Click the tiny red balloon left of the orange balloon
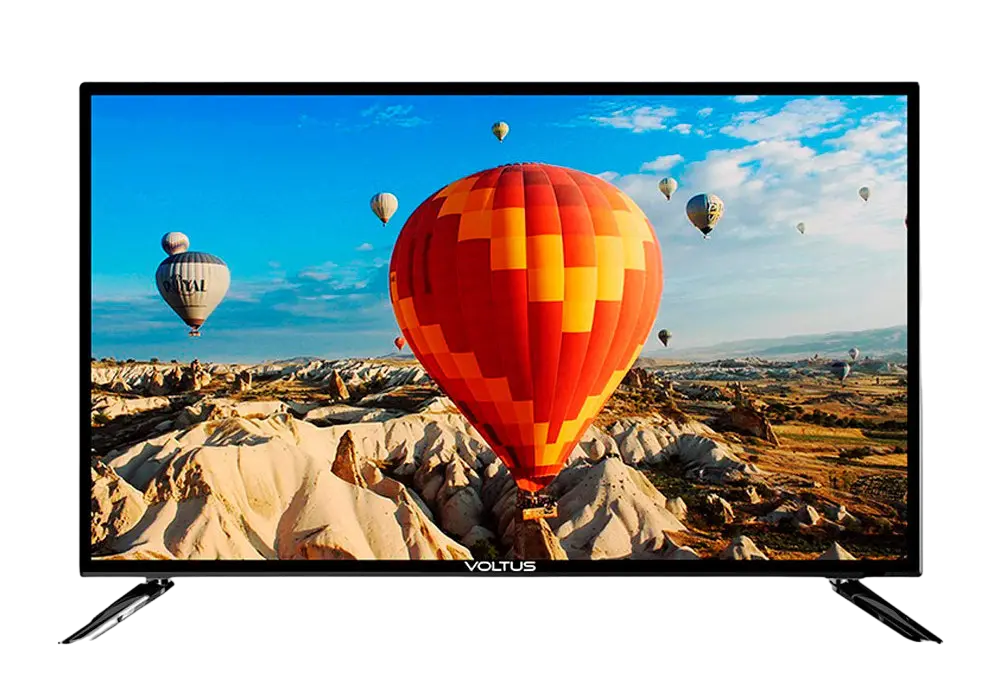Screen dimensions: 1000x700 tap(399, 342)
